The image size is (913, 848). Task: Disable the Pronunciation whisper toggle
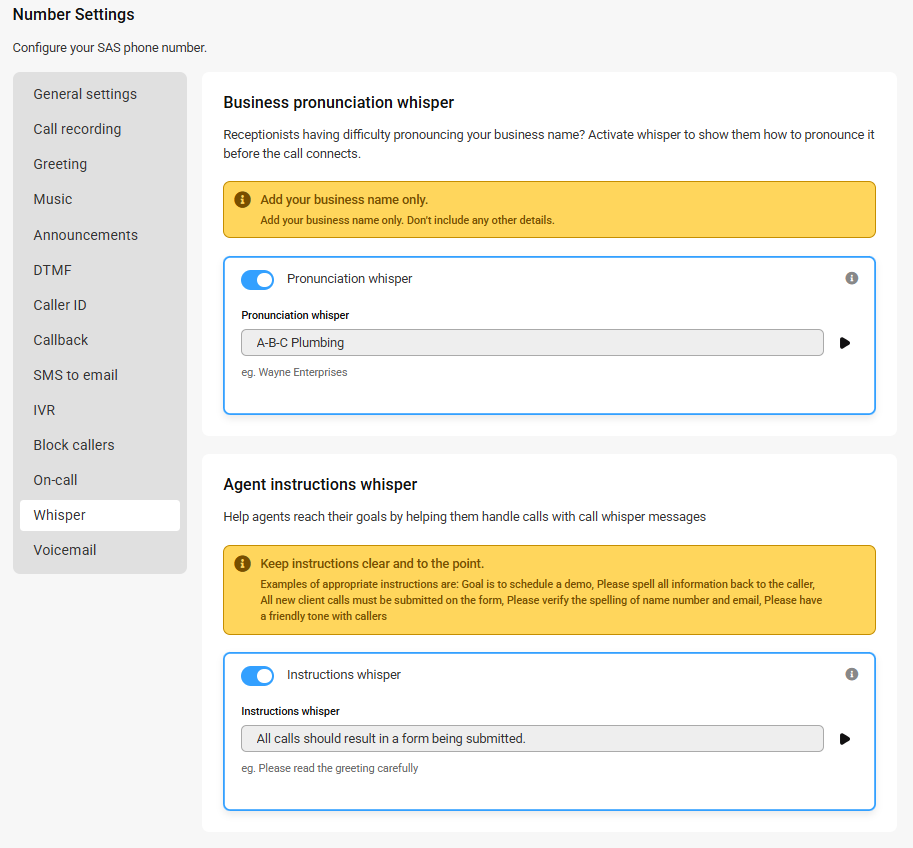point(257,280)
